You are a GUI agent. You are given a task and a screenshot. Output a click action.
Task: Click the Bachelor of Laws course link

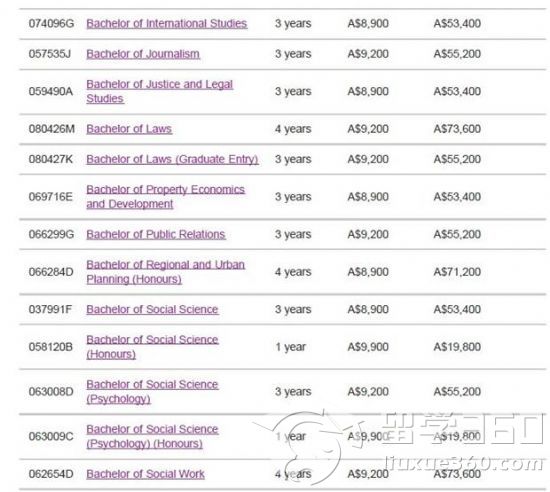coord(129,129)
